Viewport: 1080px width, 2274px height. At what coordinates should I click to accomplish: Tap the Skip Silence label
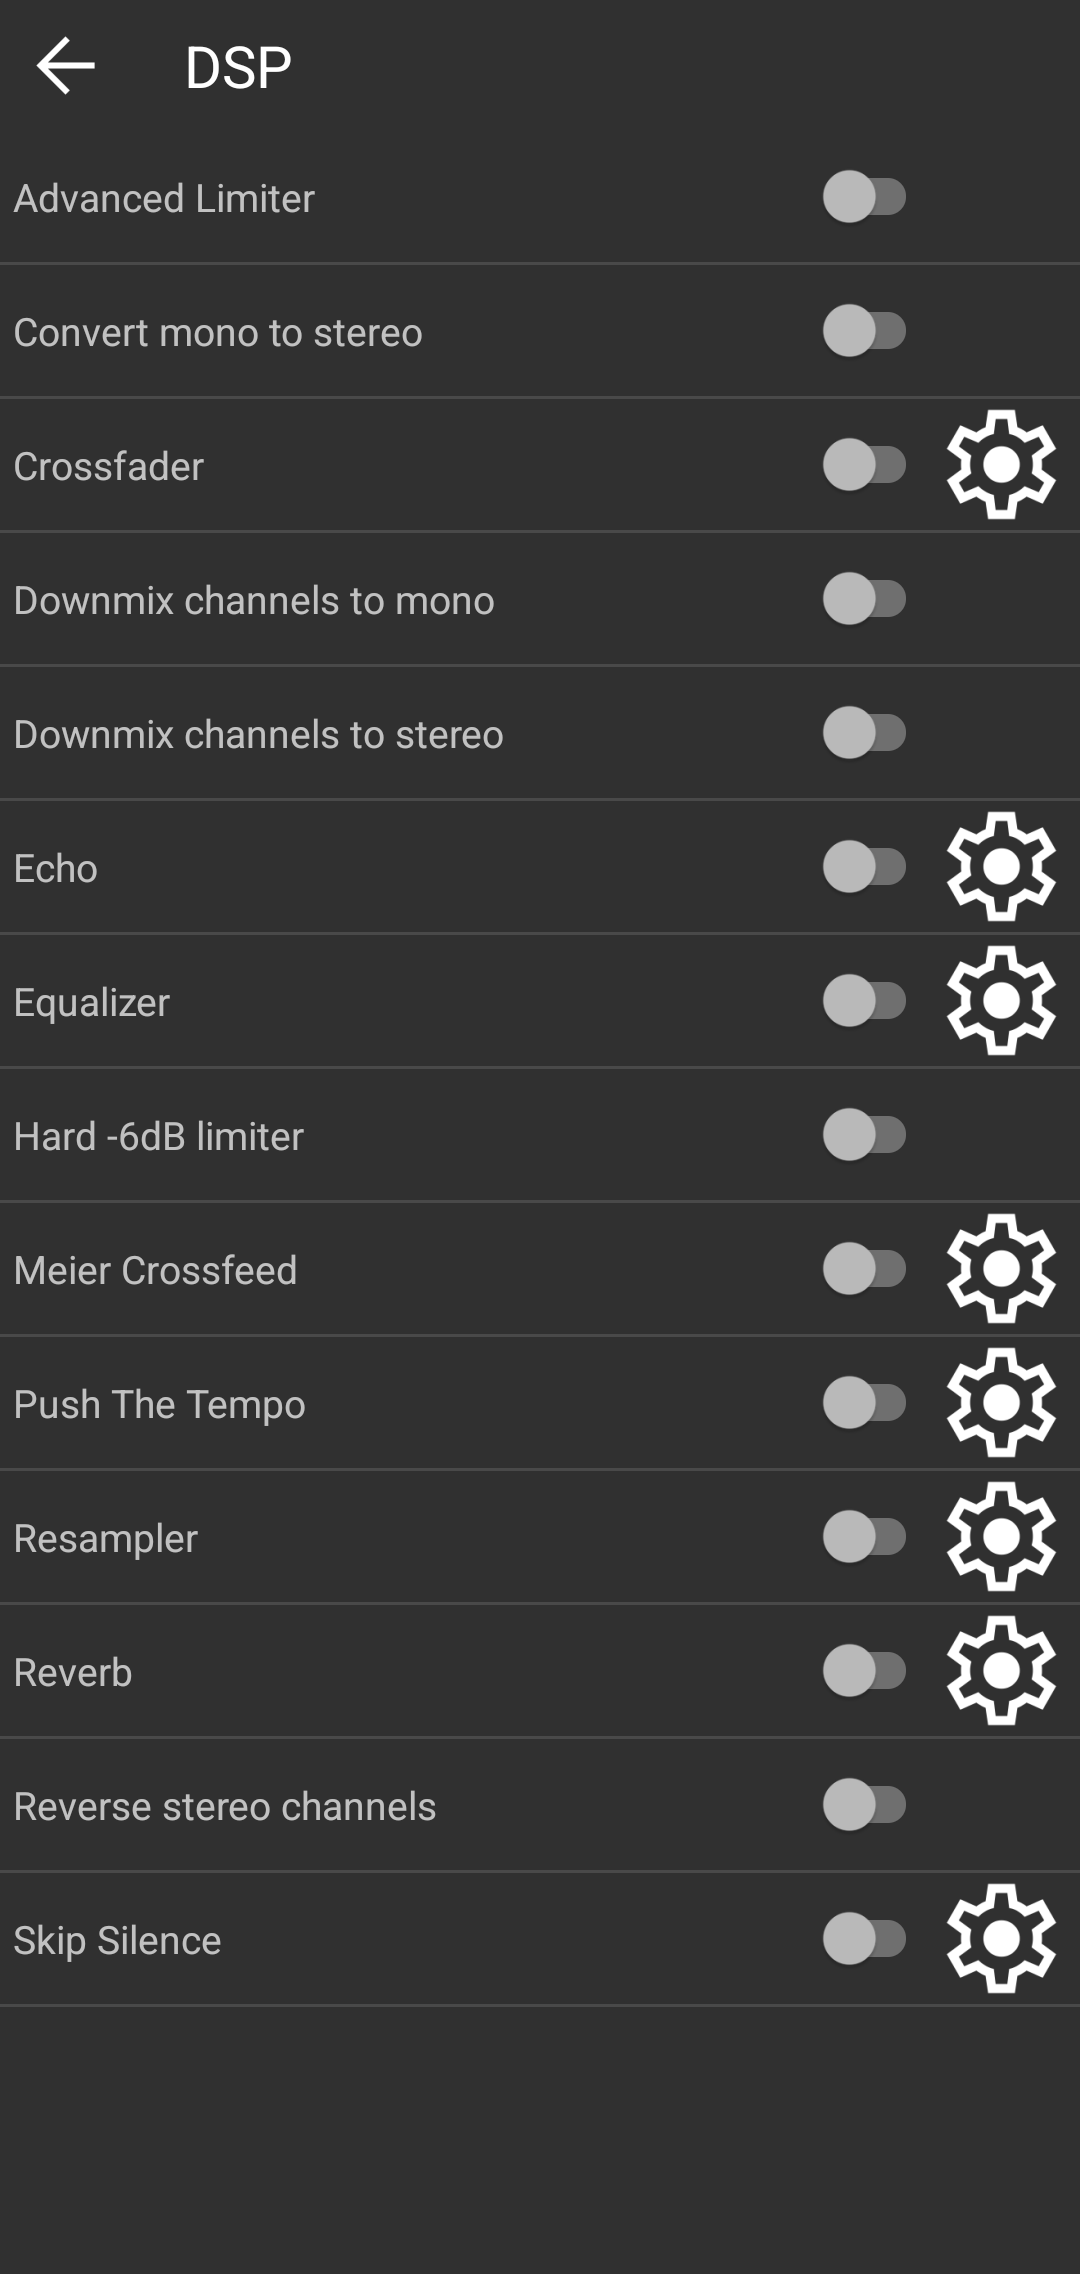[x=117, y=1940]
